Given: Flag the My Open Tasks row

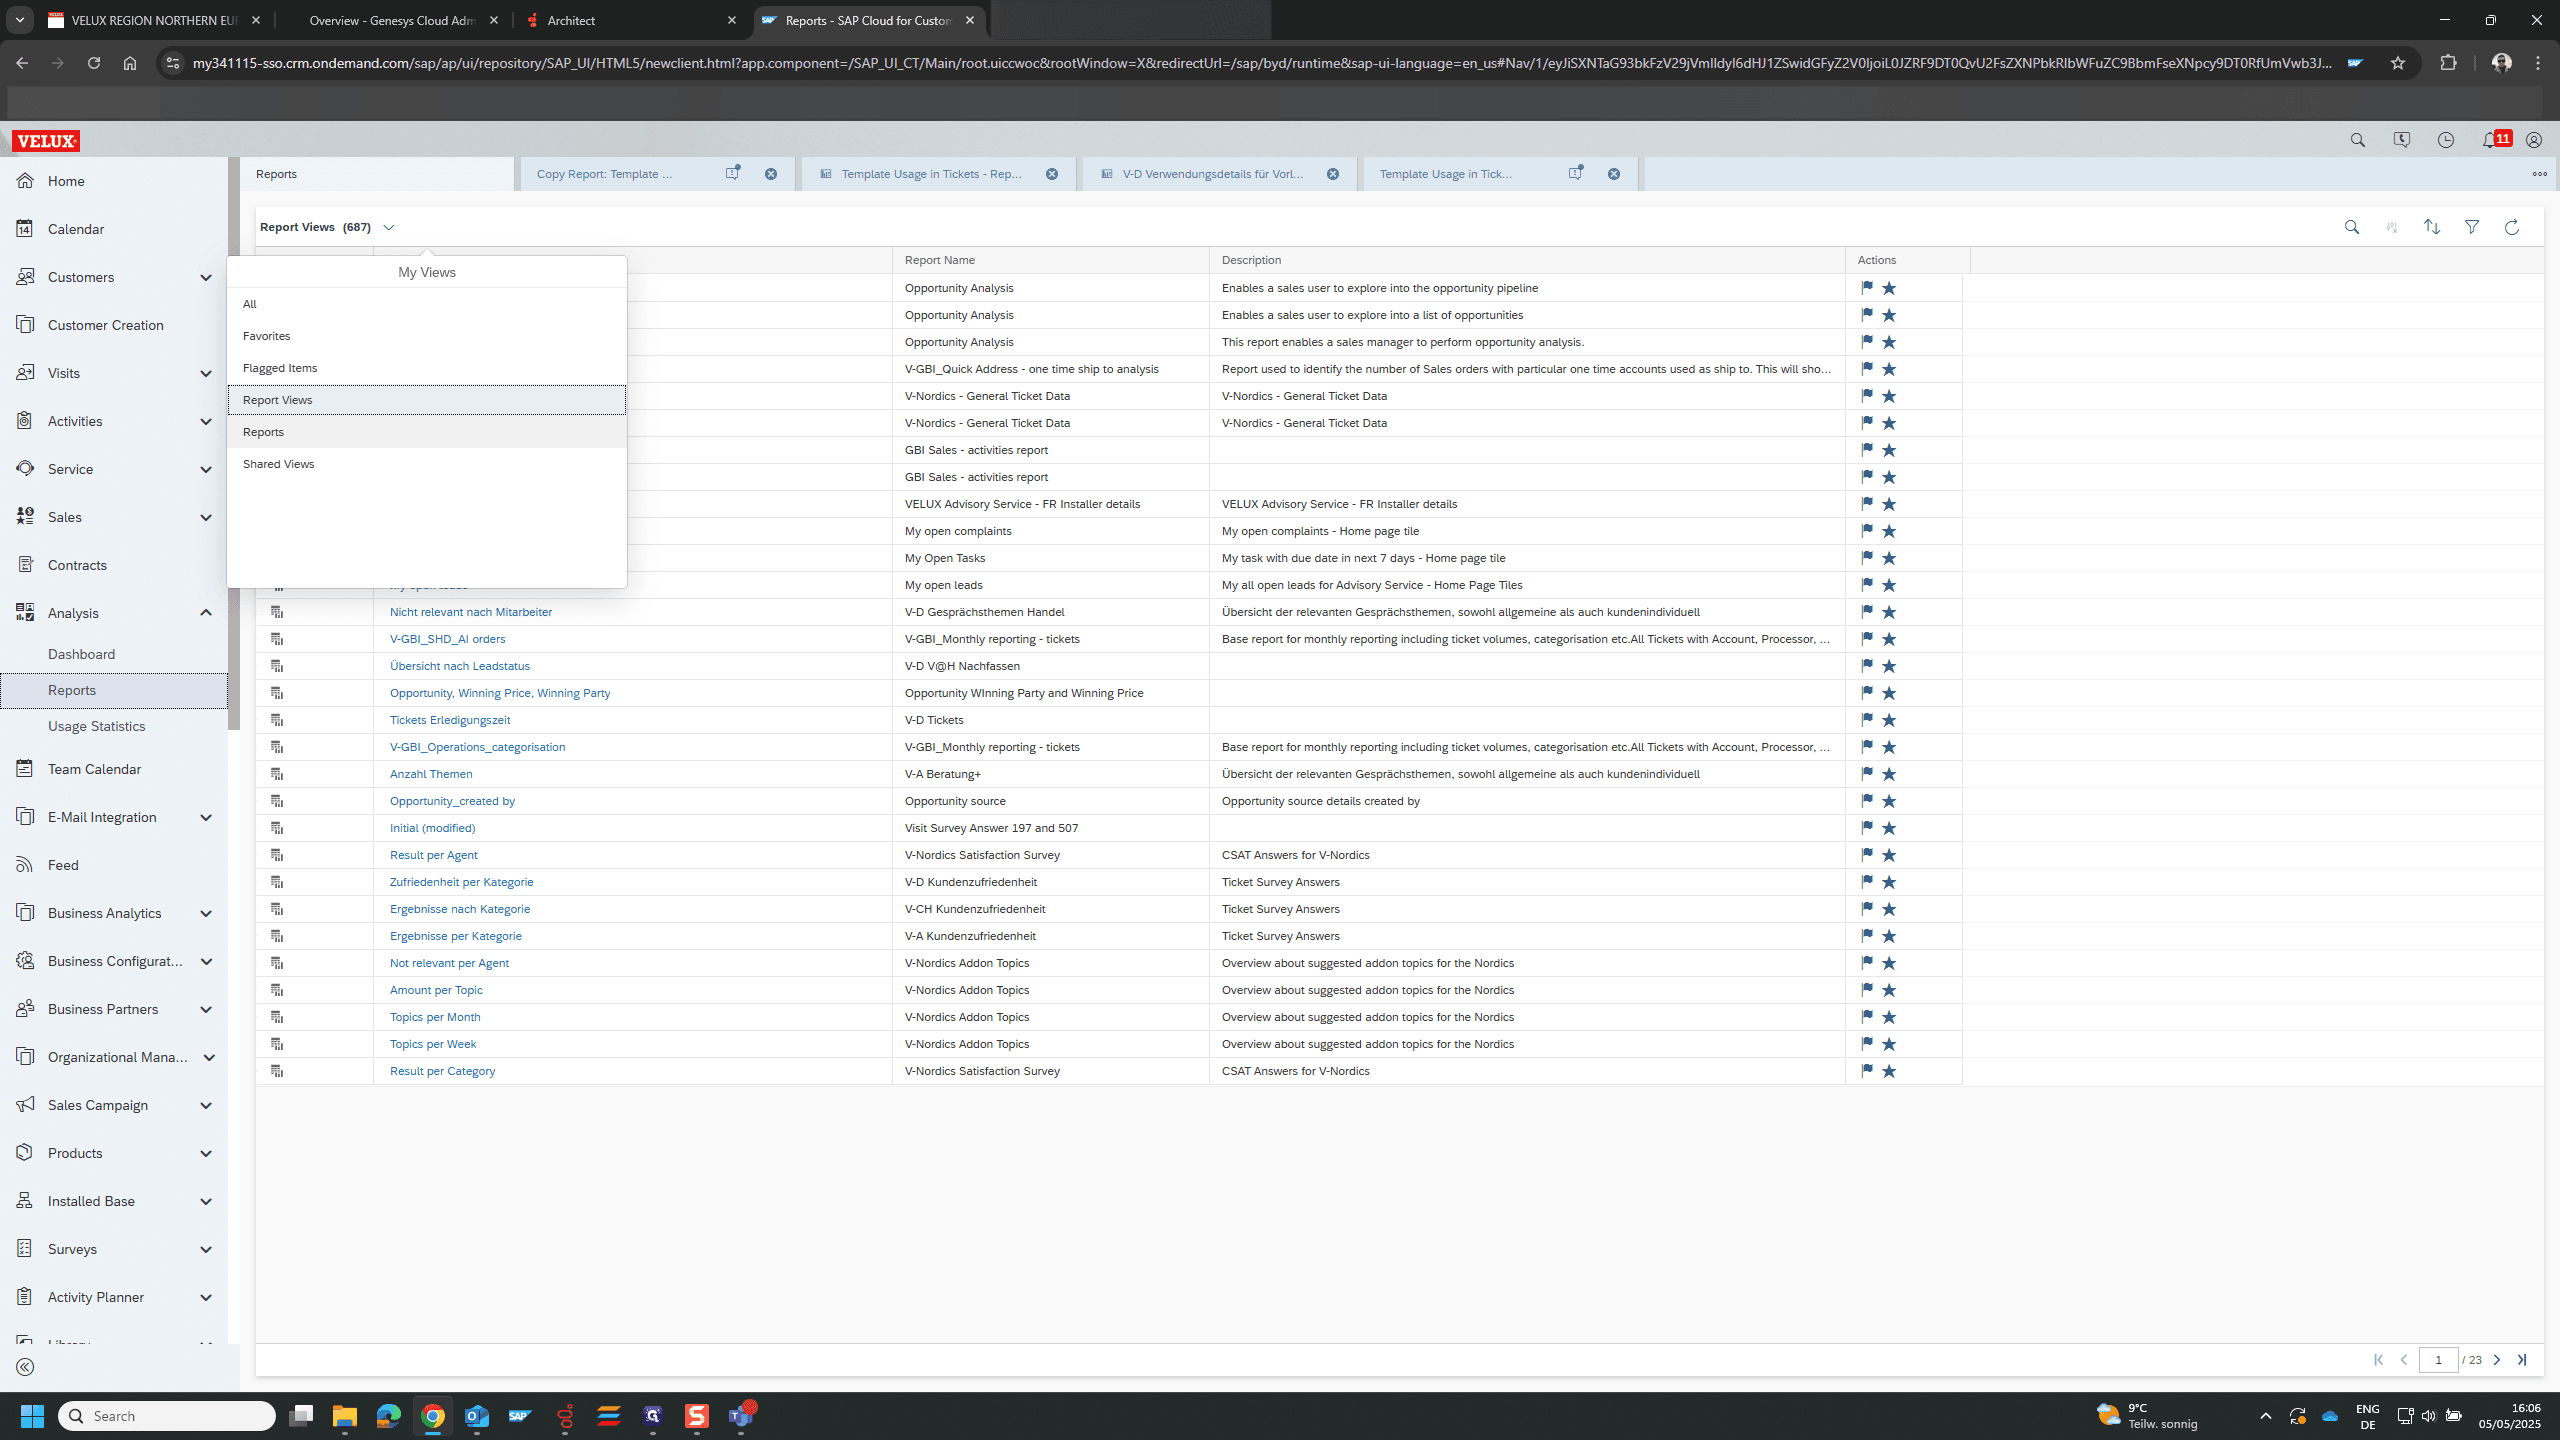Looking at the screenshot, I should pyautogui.click(x=1867, y=557).
